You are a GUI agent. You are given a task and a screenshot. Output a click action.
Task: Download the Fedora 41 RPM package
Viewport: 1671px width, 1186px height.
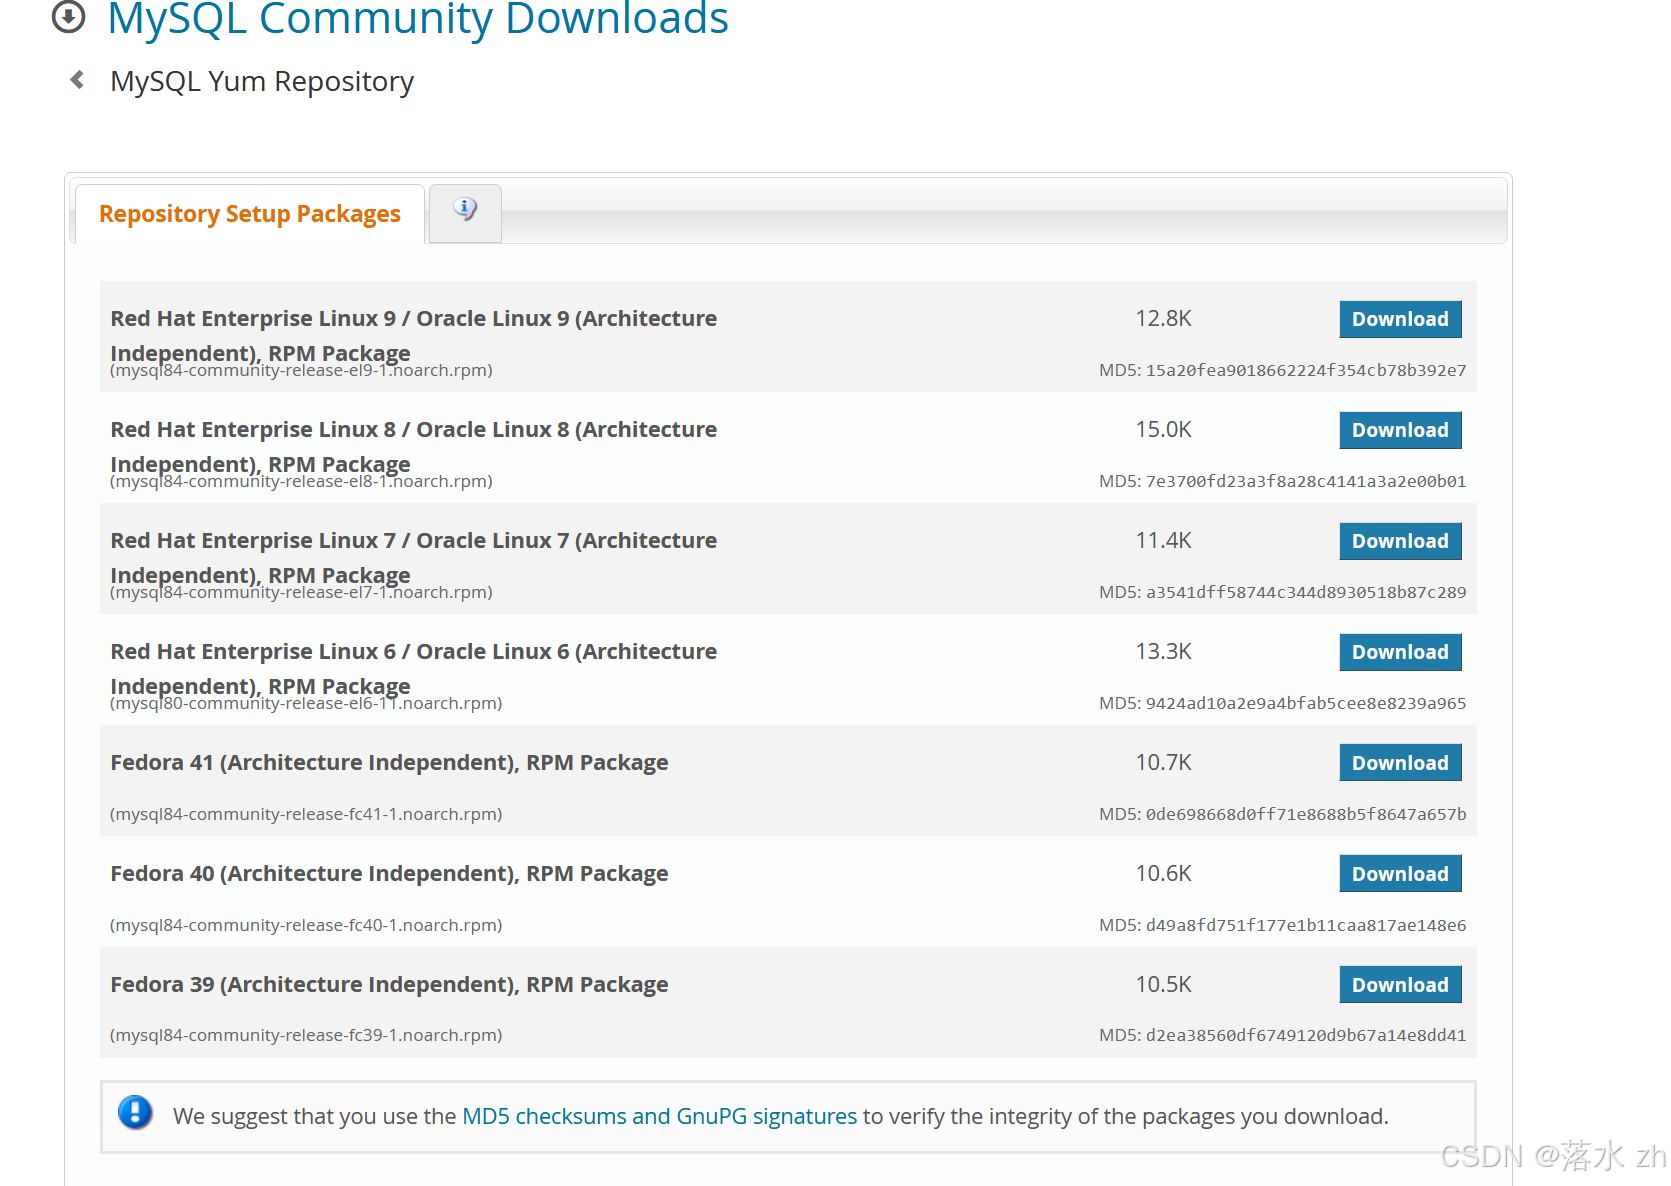pyautogui.click(x=1400, y=763)
